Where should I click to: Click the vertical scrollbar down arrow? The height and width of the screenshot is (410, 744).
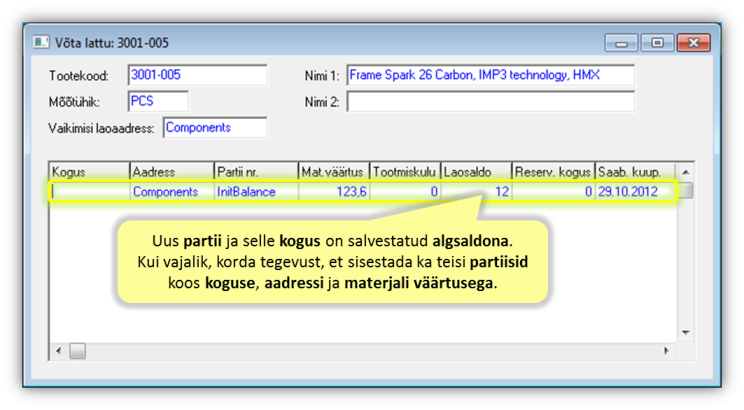pos(686,333)
